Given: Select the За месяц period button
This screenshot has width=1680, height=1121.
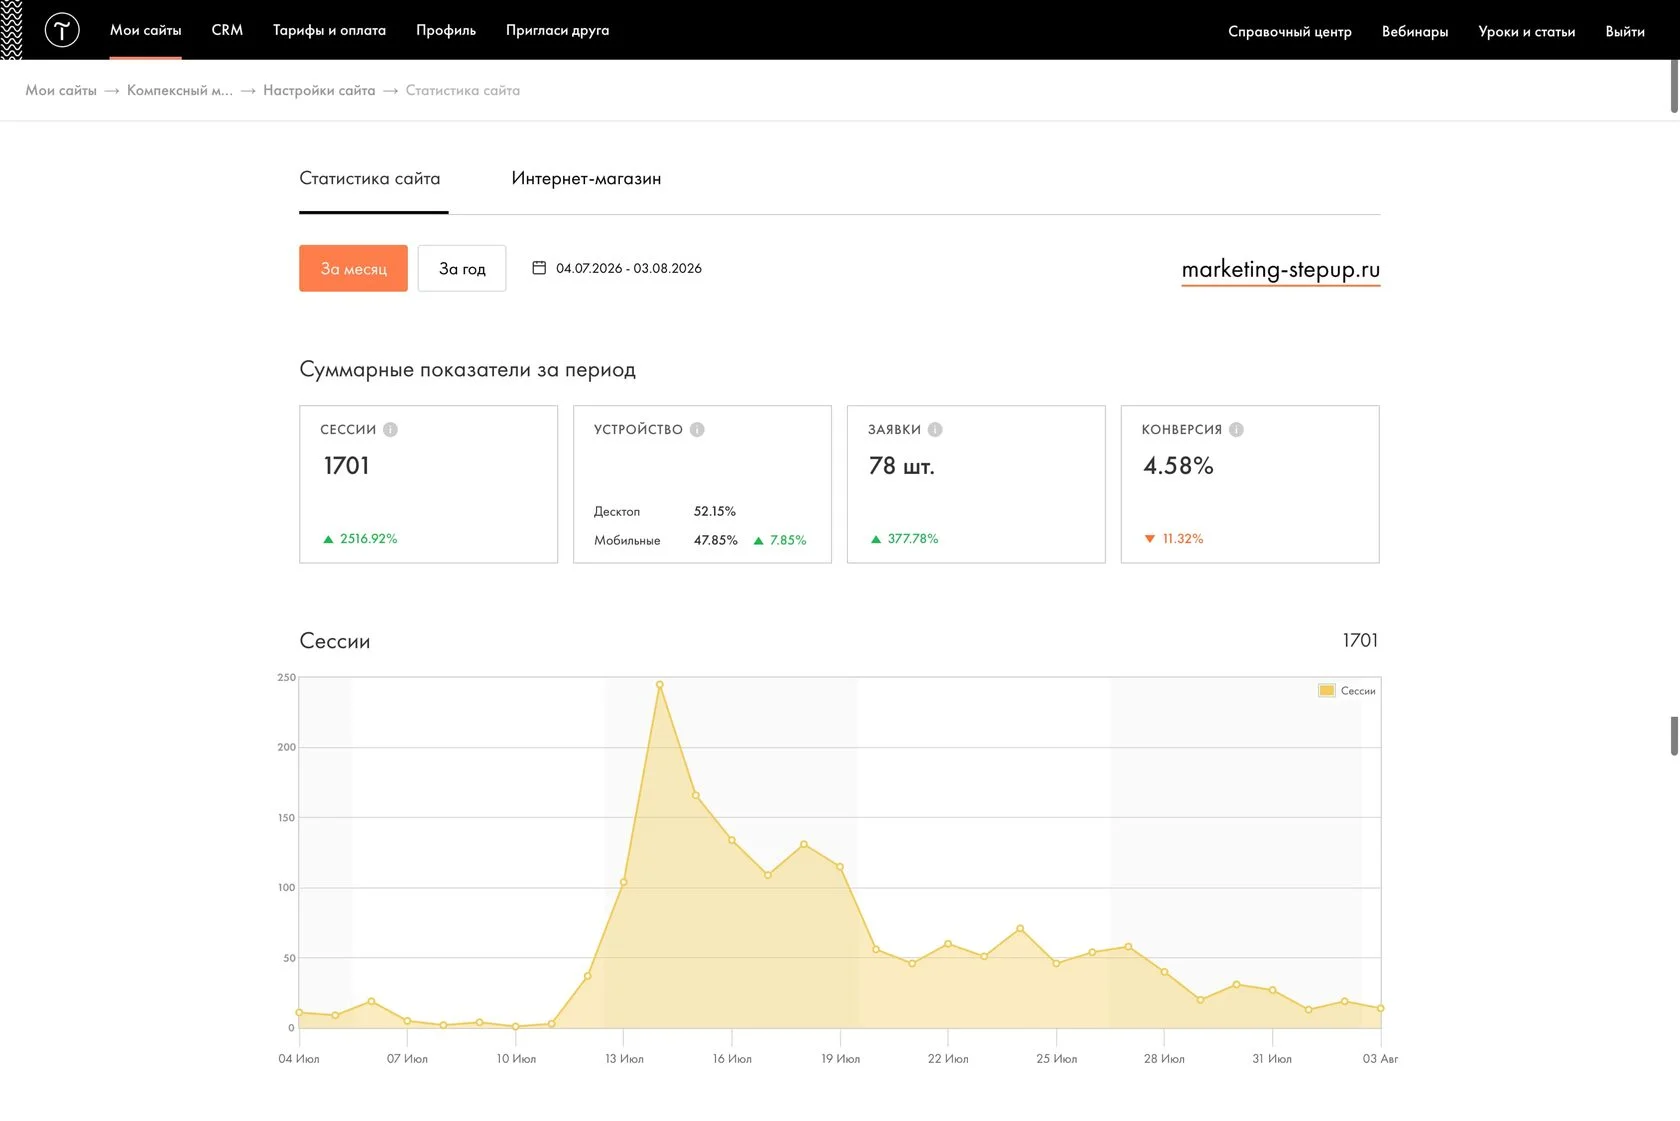Looking at the screenshot, I should [353, 268].
